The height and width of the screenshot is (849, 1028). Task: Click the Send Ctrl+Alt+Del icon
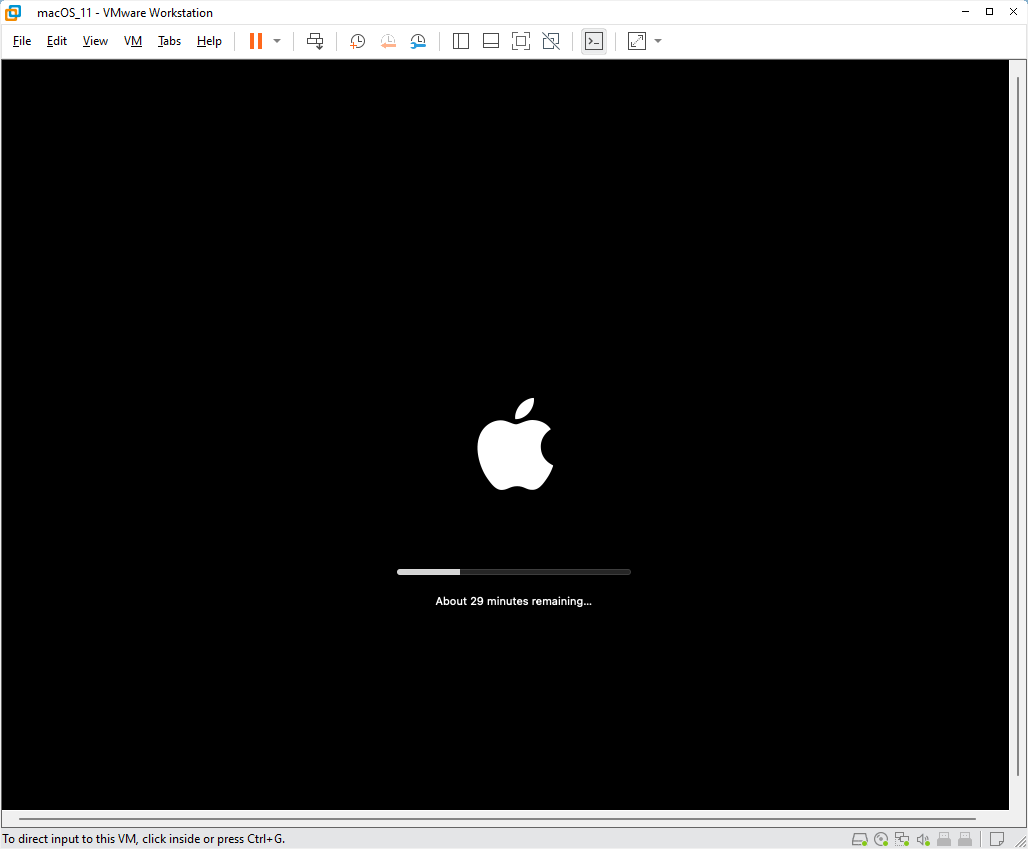(x=315, y=41)
